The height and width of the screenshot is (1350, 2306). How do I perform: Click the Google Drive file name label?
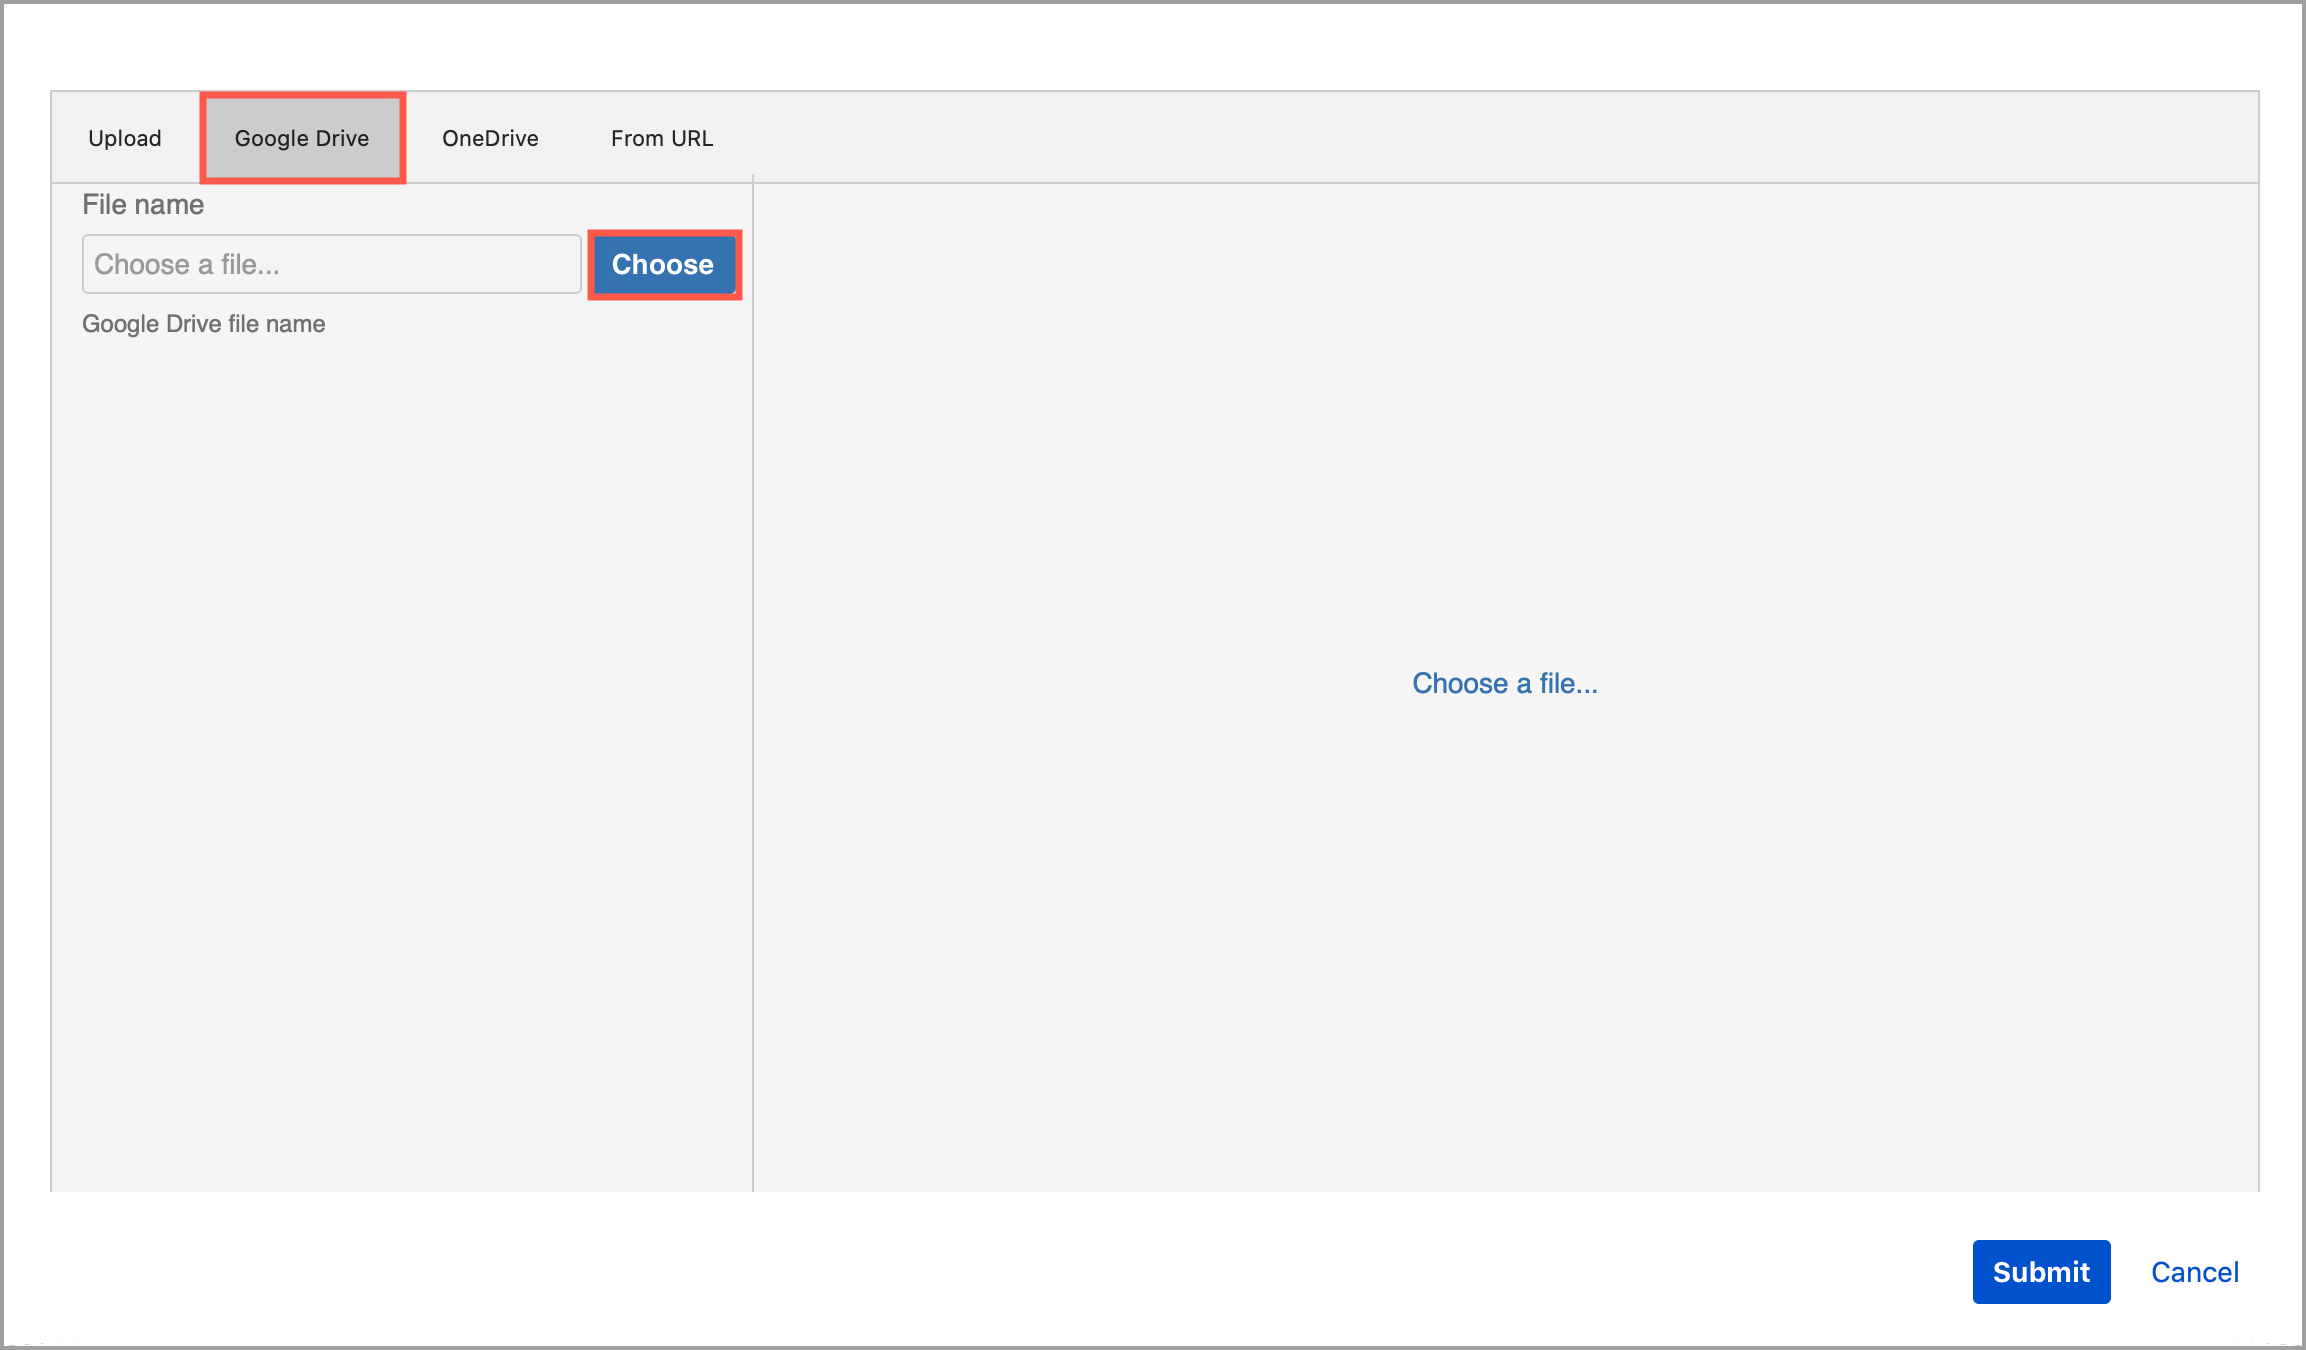[x=204, y=323]
